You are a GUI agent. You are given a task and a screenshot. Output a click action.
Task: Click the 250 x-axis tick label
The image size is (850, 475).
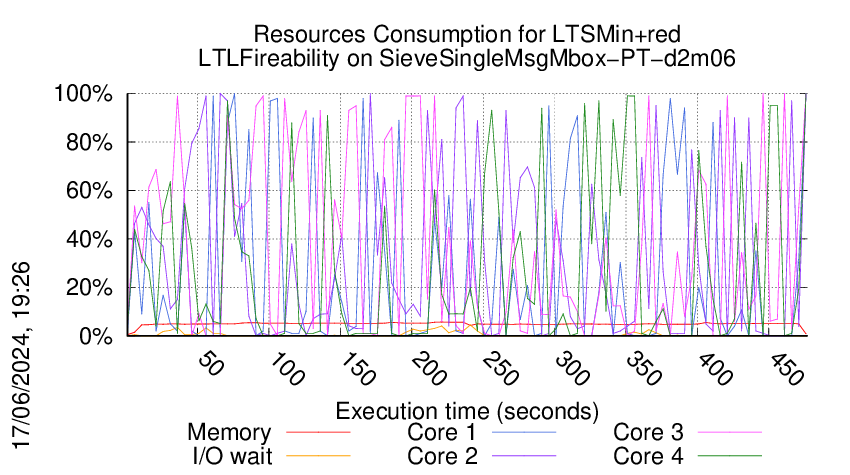[x=501, y=369]
